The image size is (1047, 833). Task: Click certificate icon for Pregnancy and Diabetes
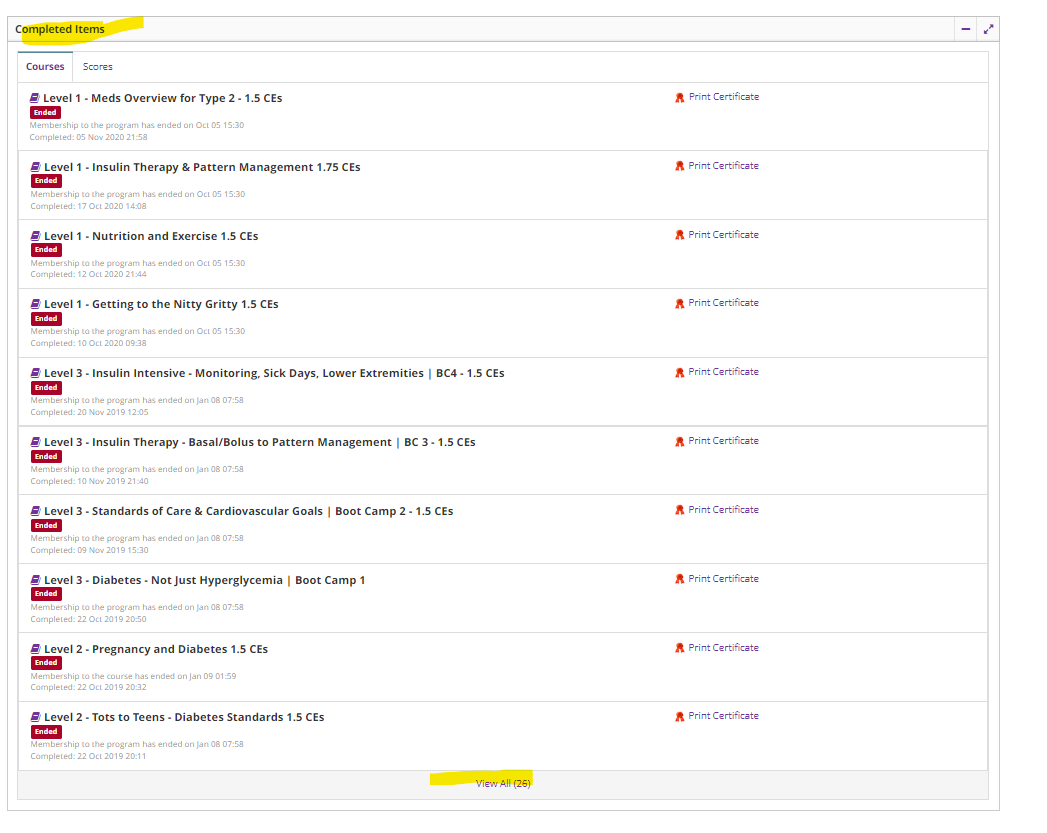(680, 649)
